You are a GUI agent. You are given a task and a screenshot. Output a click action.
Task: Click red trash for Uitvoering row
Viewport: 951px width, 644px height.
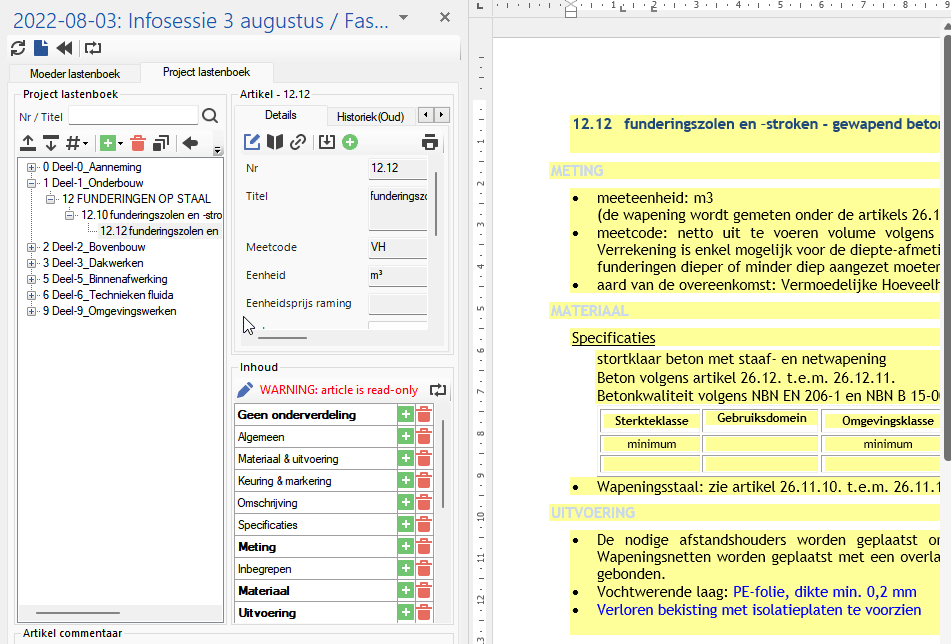pyautogui.click(x=424, y=612)
